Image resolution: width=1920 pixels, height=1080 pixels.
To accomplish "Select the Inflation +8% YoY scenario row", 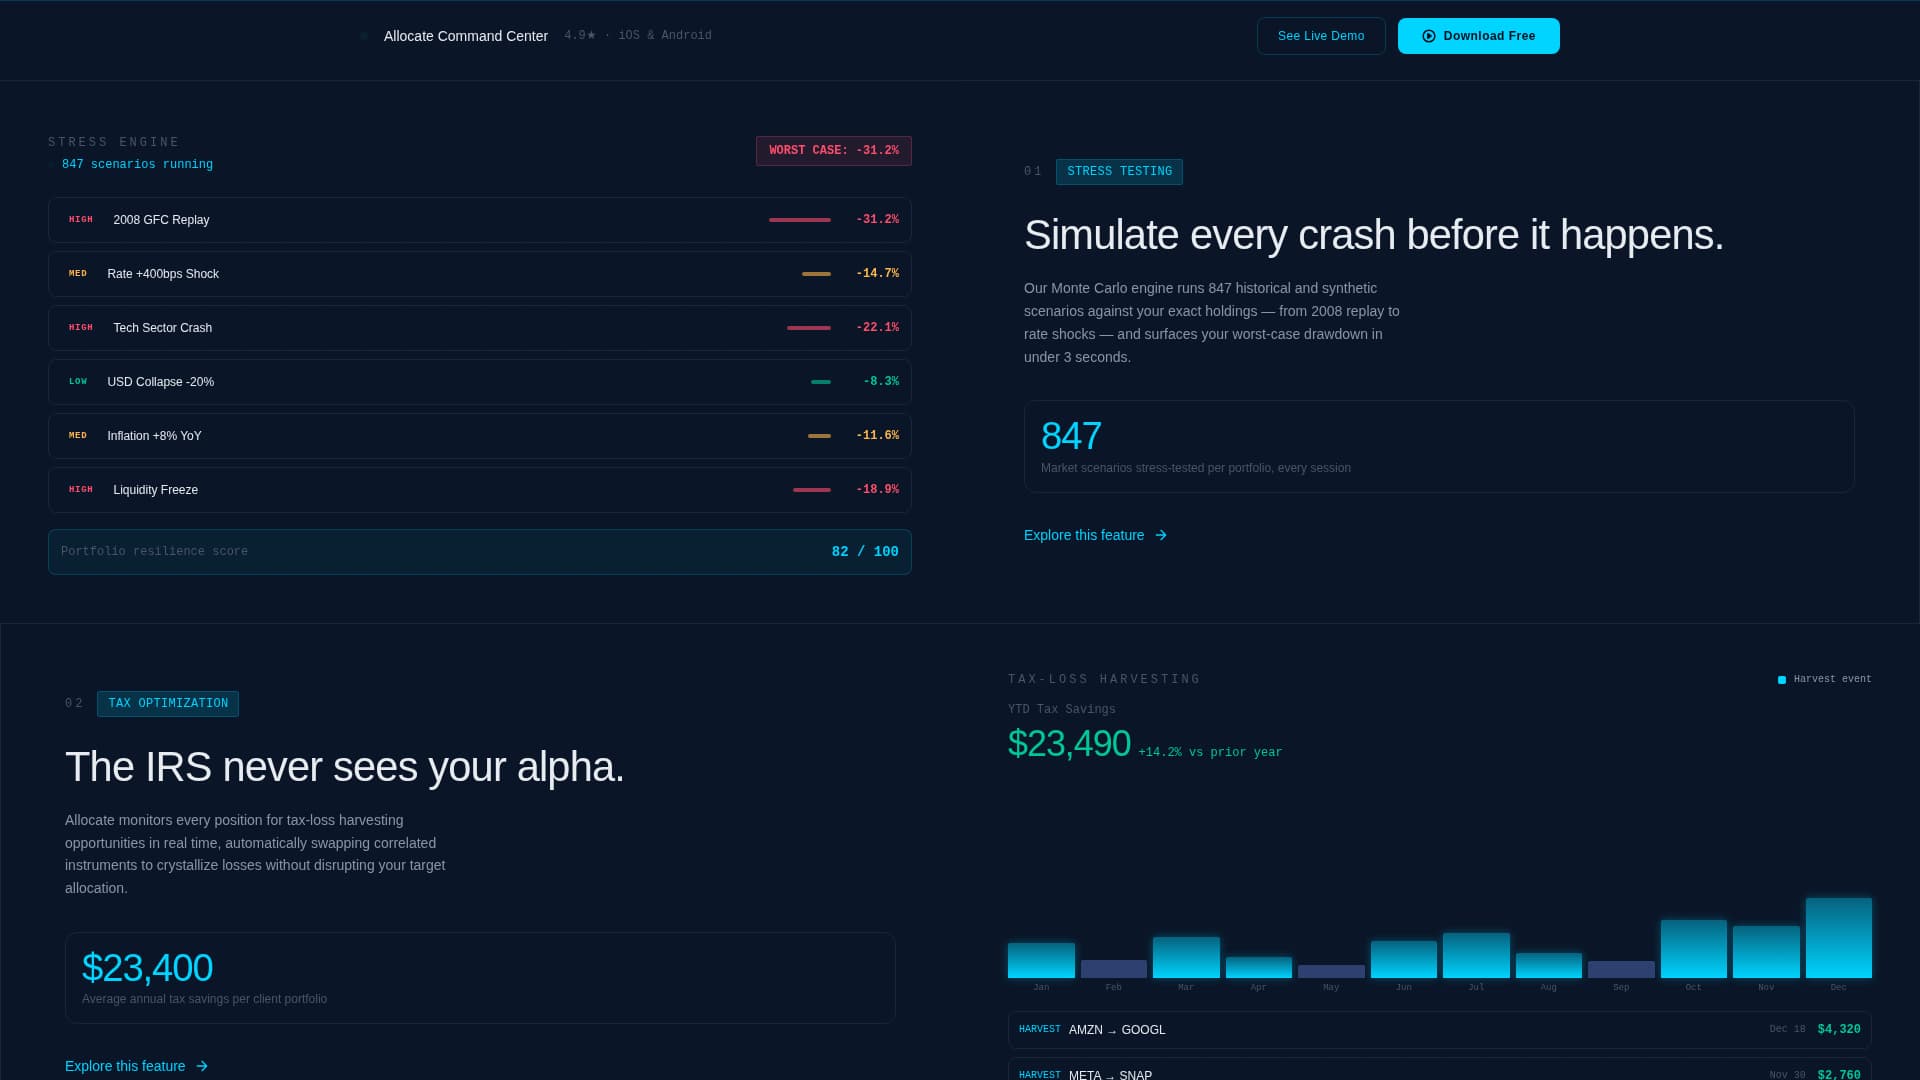I will tap(480, 436).
